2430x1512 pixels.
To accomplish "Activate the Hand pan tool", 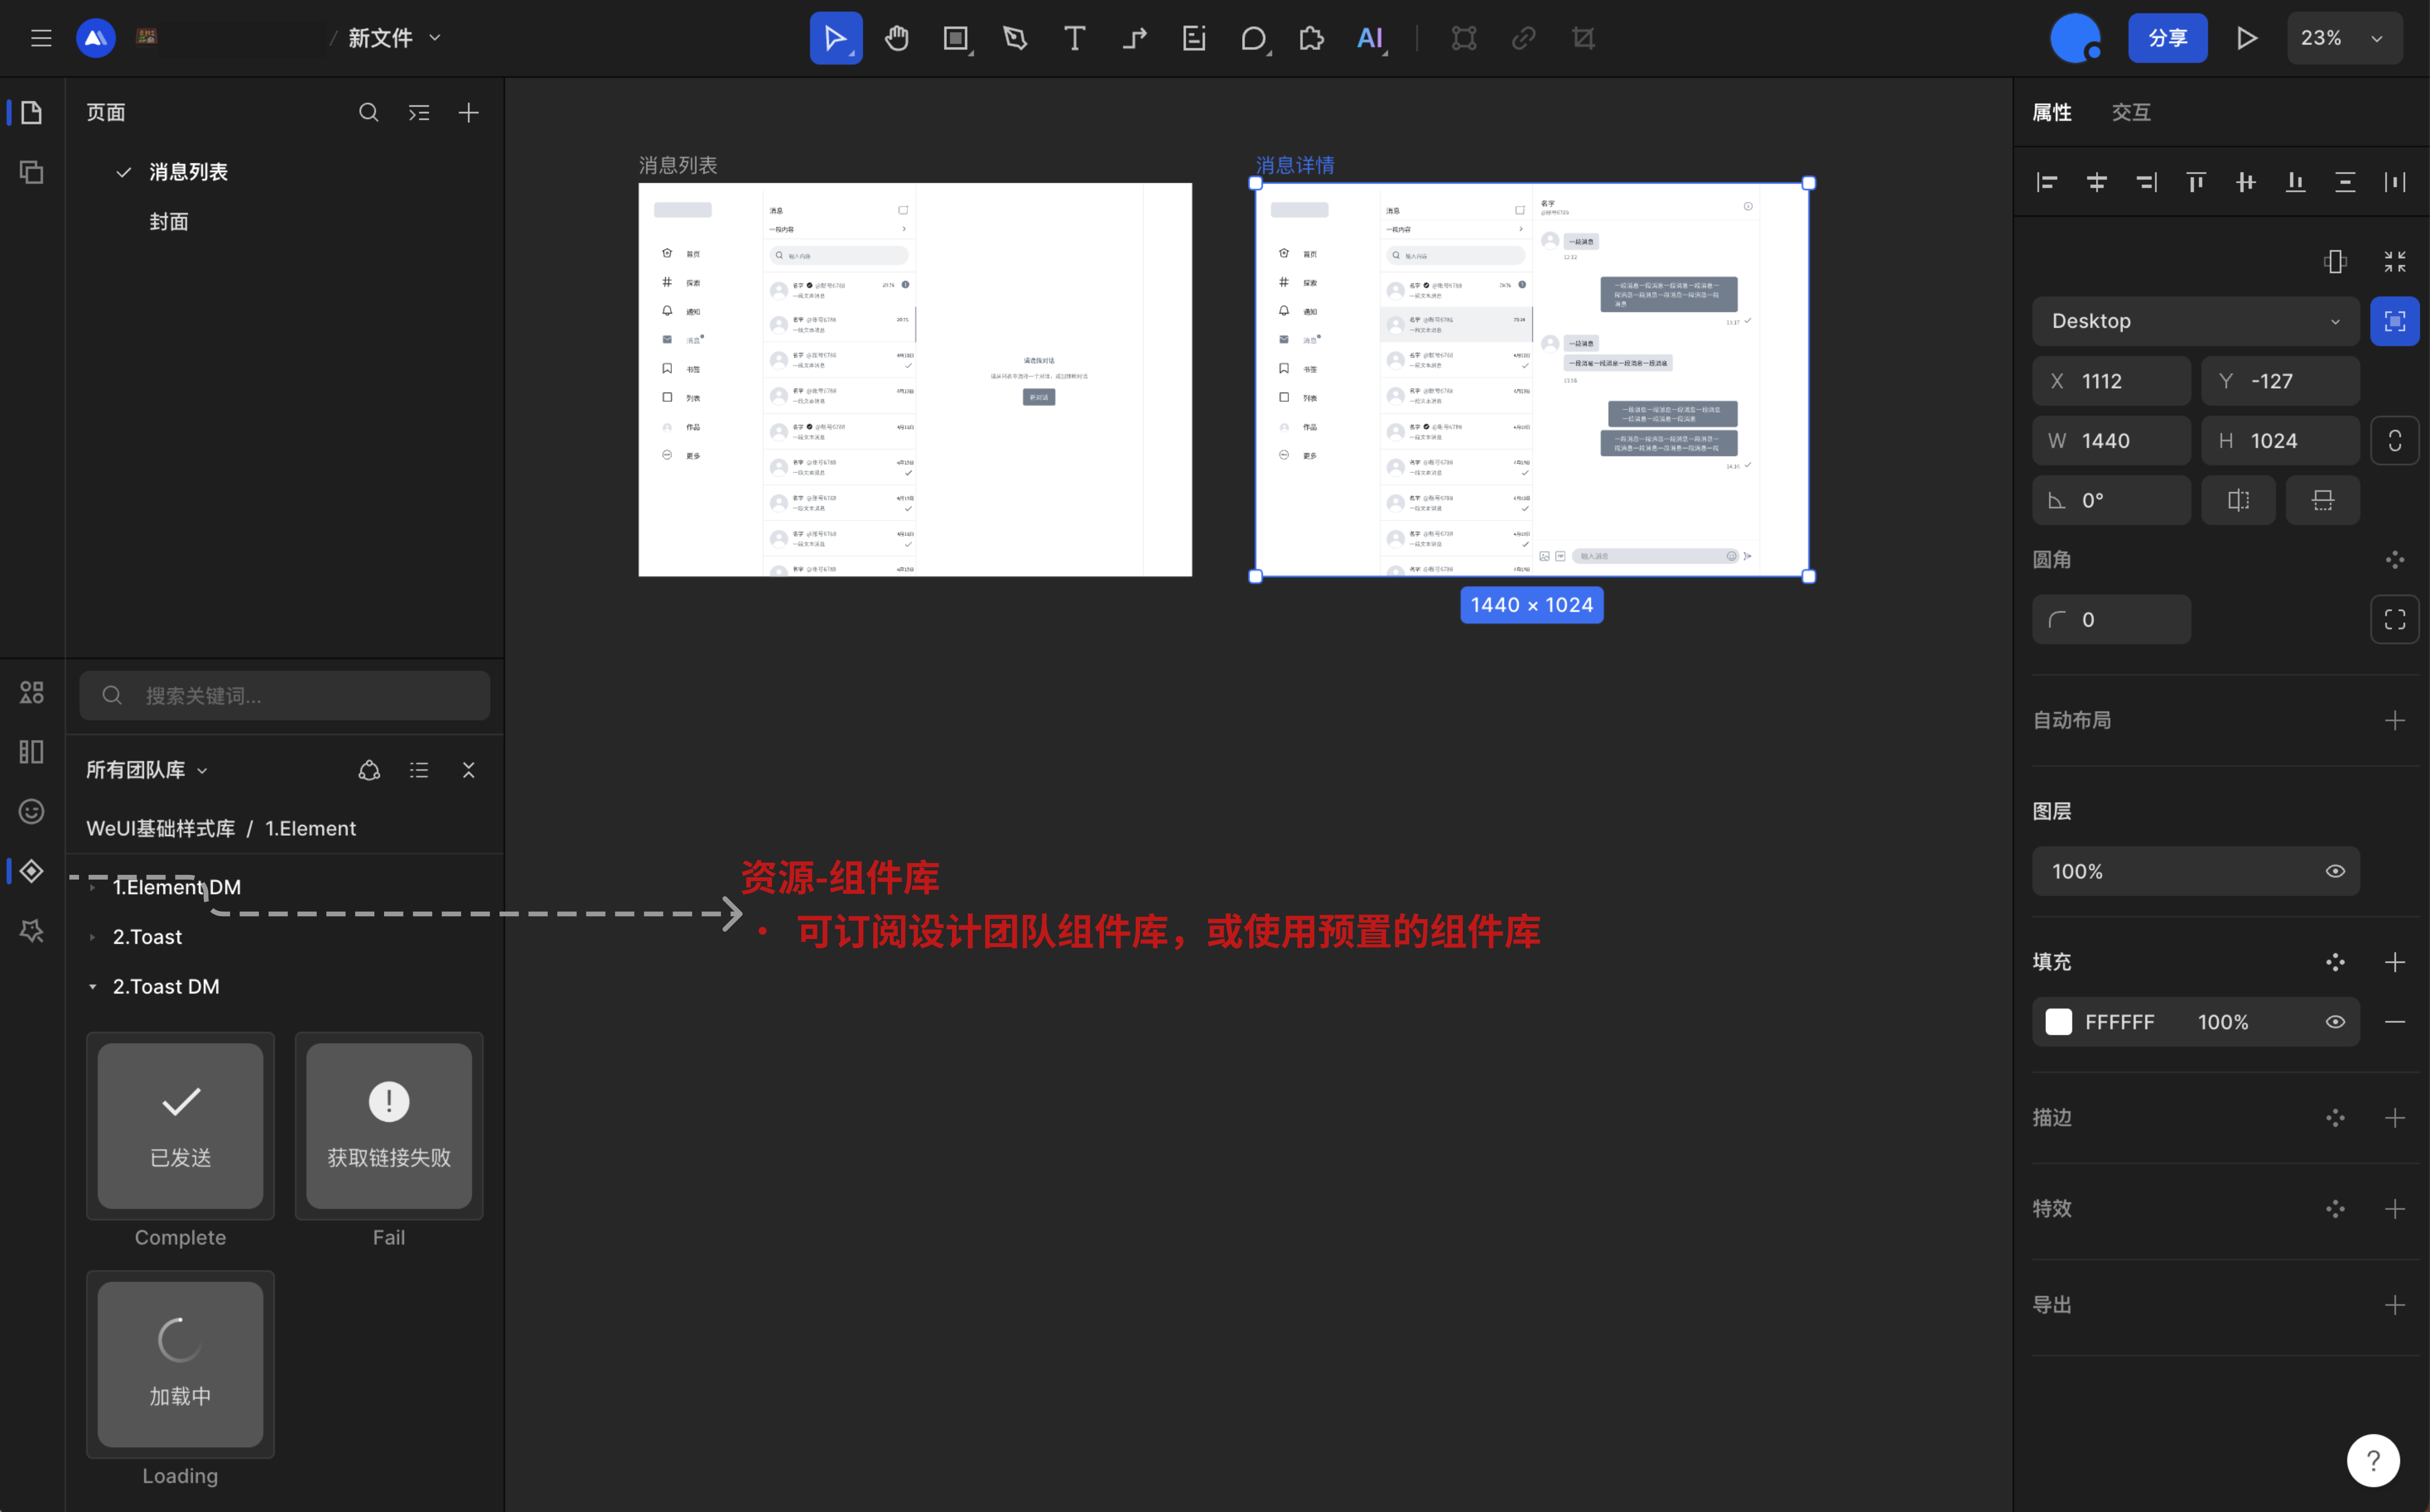I will [897, 38].
